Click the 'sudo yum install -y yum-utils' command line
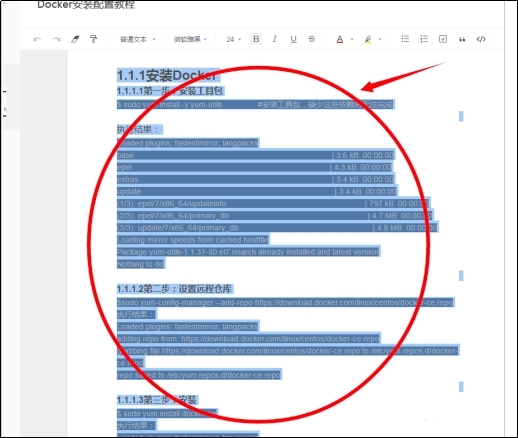This screenshot has width=518, height=438. 256,105
